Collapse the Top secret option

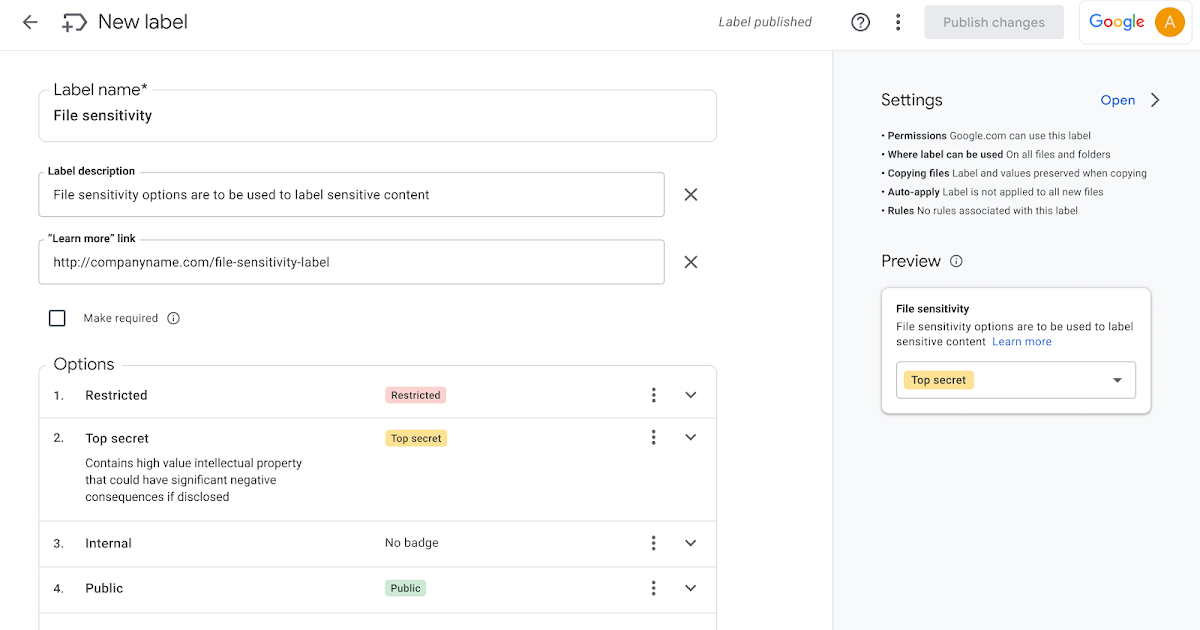point(690,438)
